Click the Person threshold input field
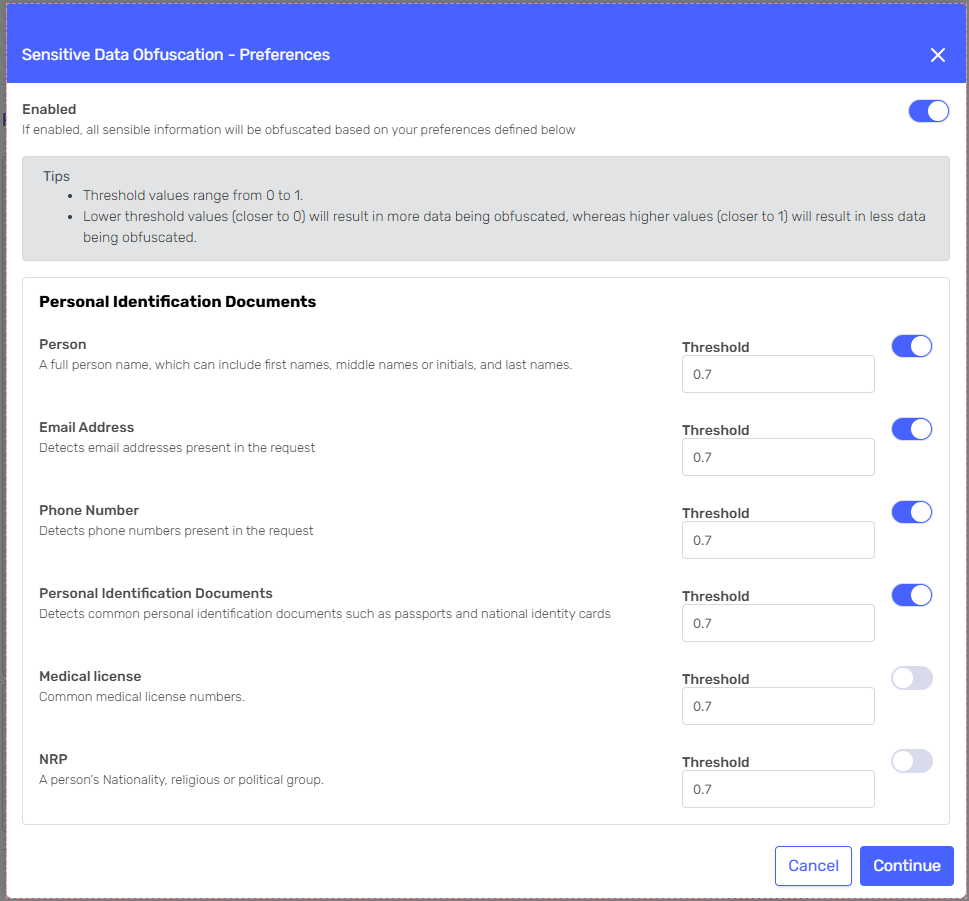Viewport: 969px width, 901px height. pyautogui.click(x=777, y=374)
